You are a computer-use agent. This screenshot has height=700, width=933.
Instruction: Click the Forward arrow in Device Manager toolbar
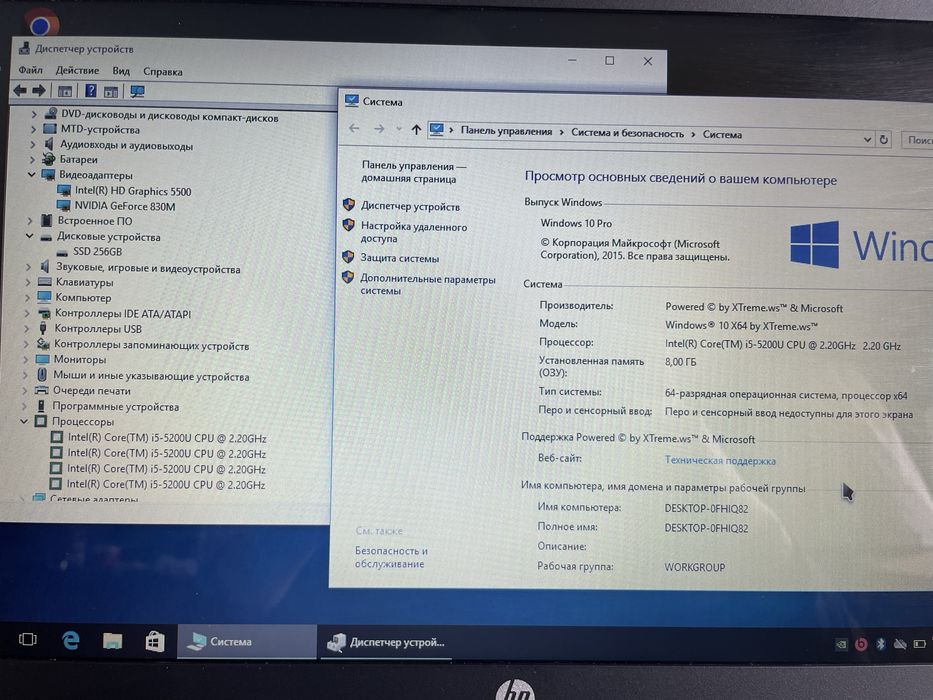point(39,90)
